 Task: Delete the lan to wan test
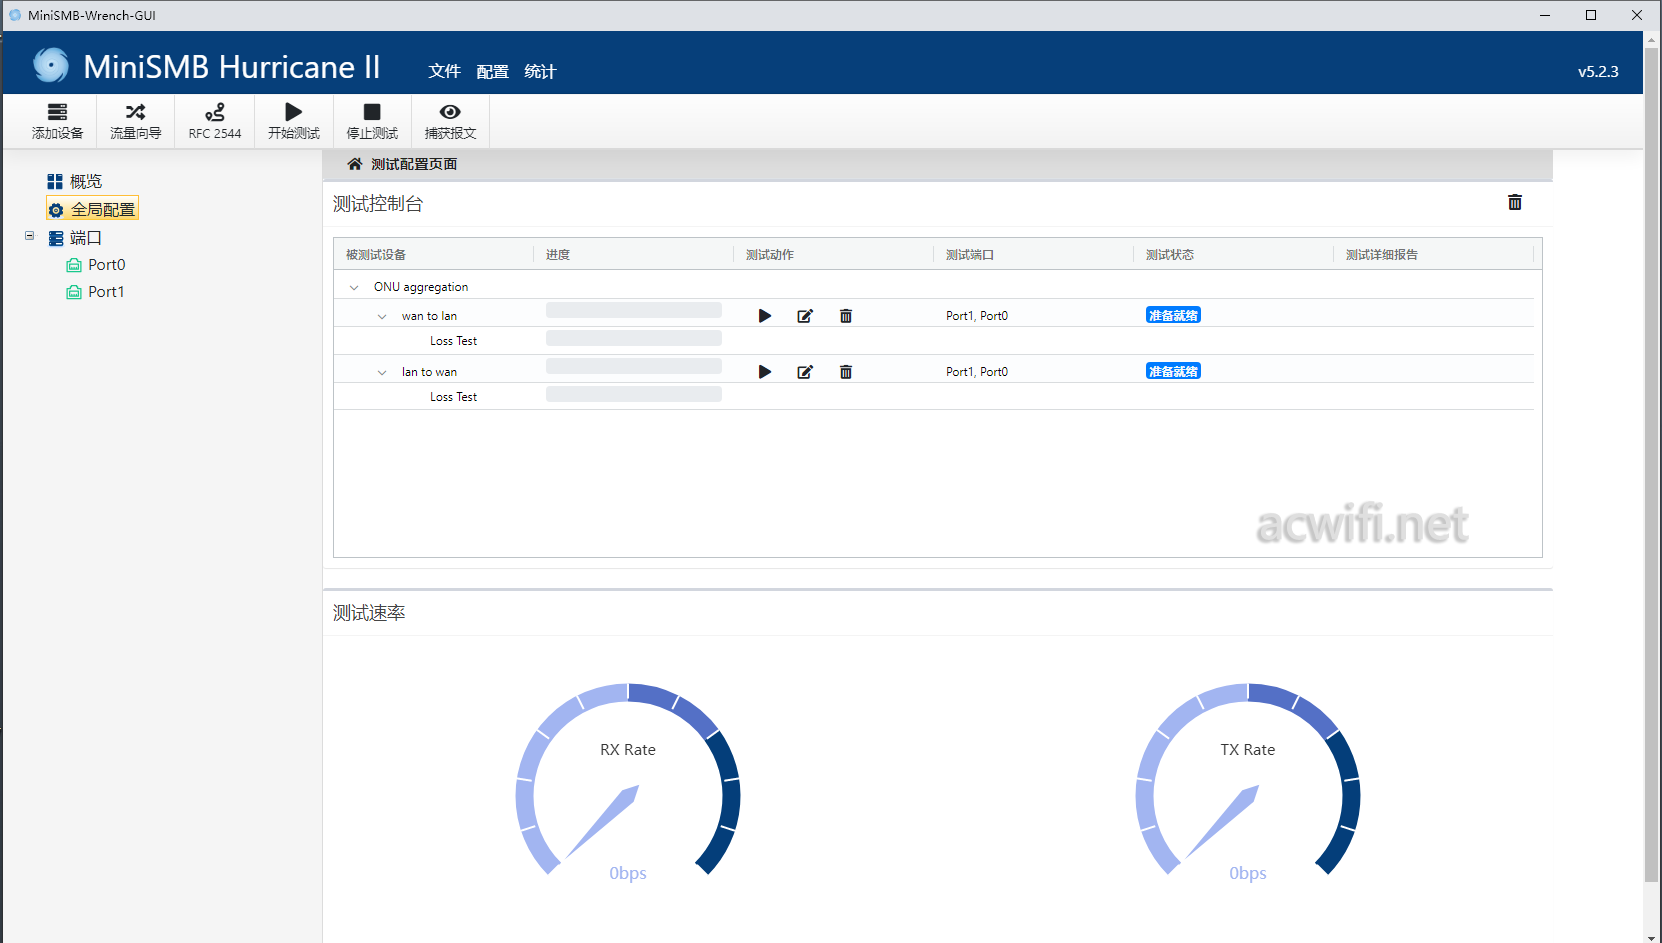click(x=846, y=372)
